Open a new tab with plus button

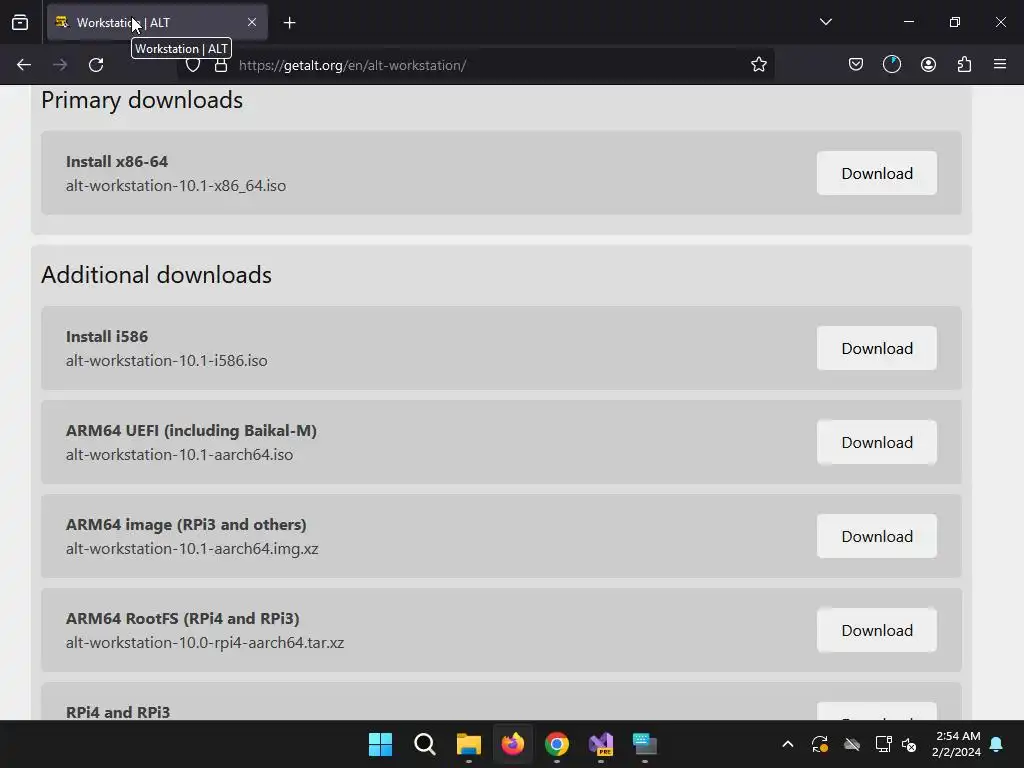pyautogui.click(x=289, y=23)
